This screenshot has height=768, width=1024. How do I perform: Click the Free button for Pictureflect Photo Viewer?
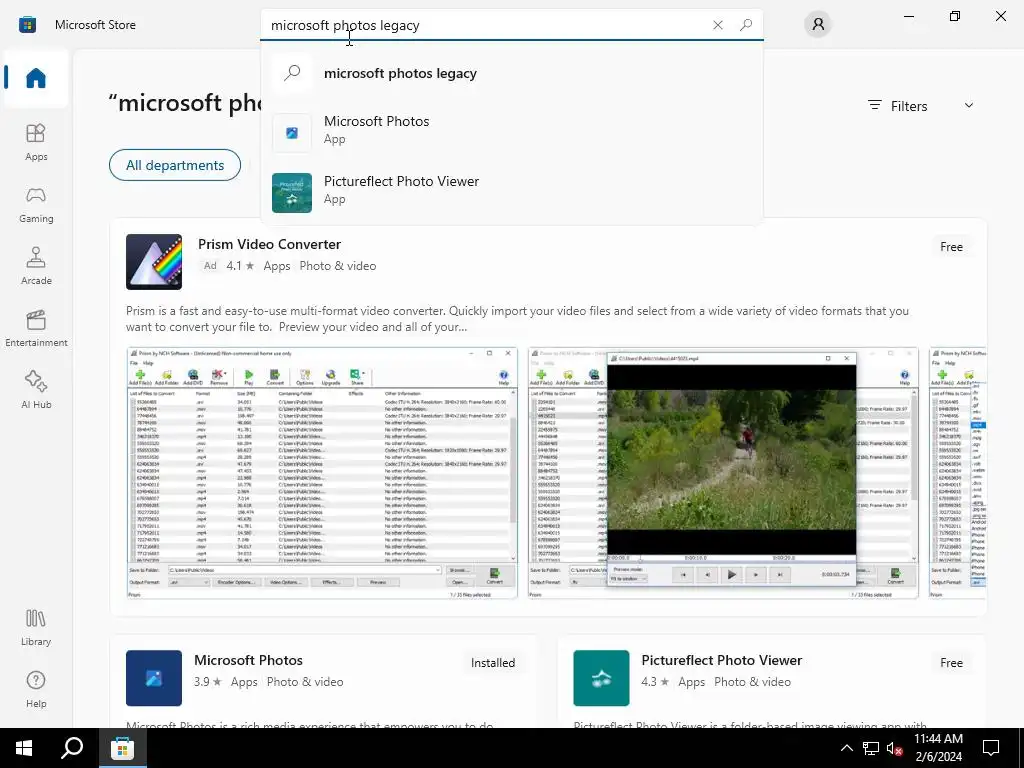click(951, 663)
